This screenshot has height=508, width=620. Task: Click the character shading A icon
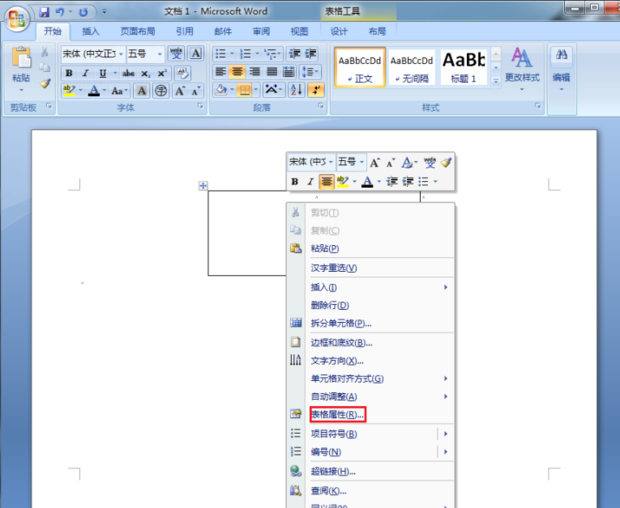tap(141, 91)
